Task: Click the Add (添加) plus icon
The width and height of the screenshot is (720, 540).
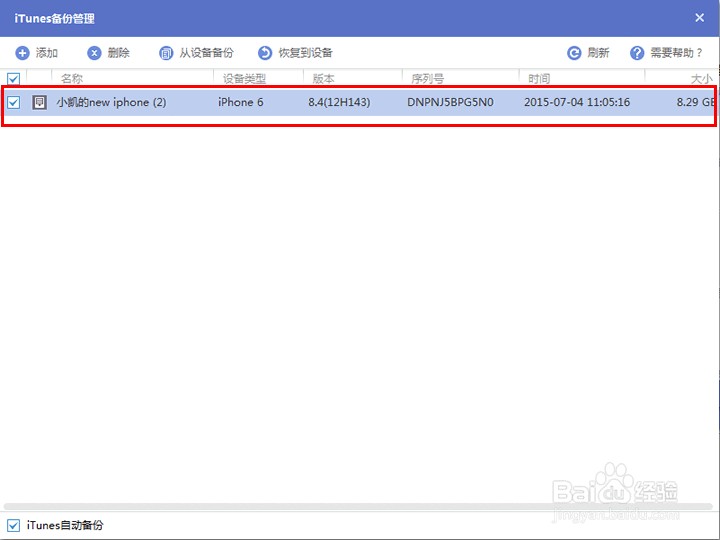Action: coord(22,53)
